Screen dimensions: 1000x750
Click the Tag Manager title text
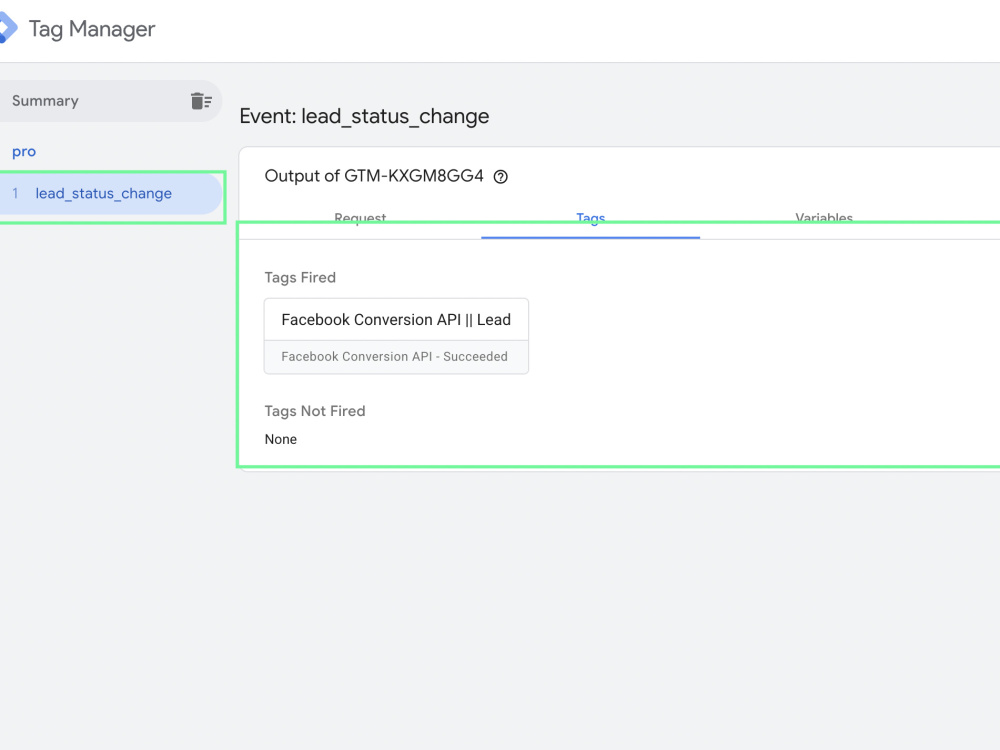tap(92, 29)
